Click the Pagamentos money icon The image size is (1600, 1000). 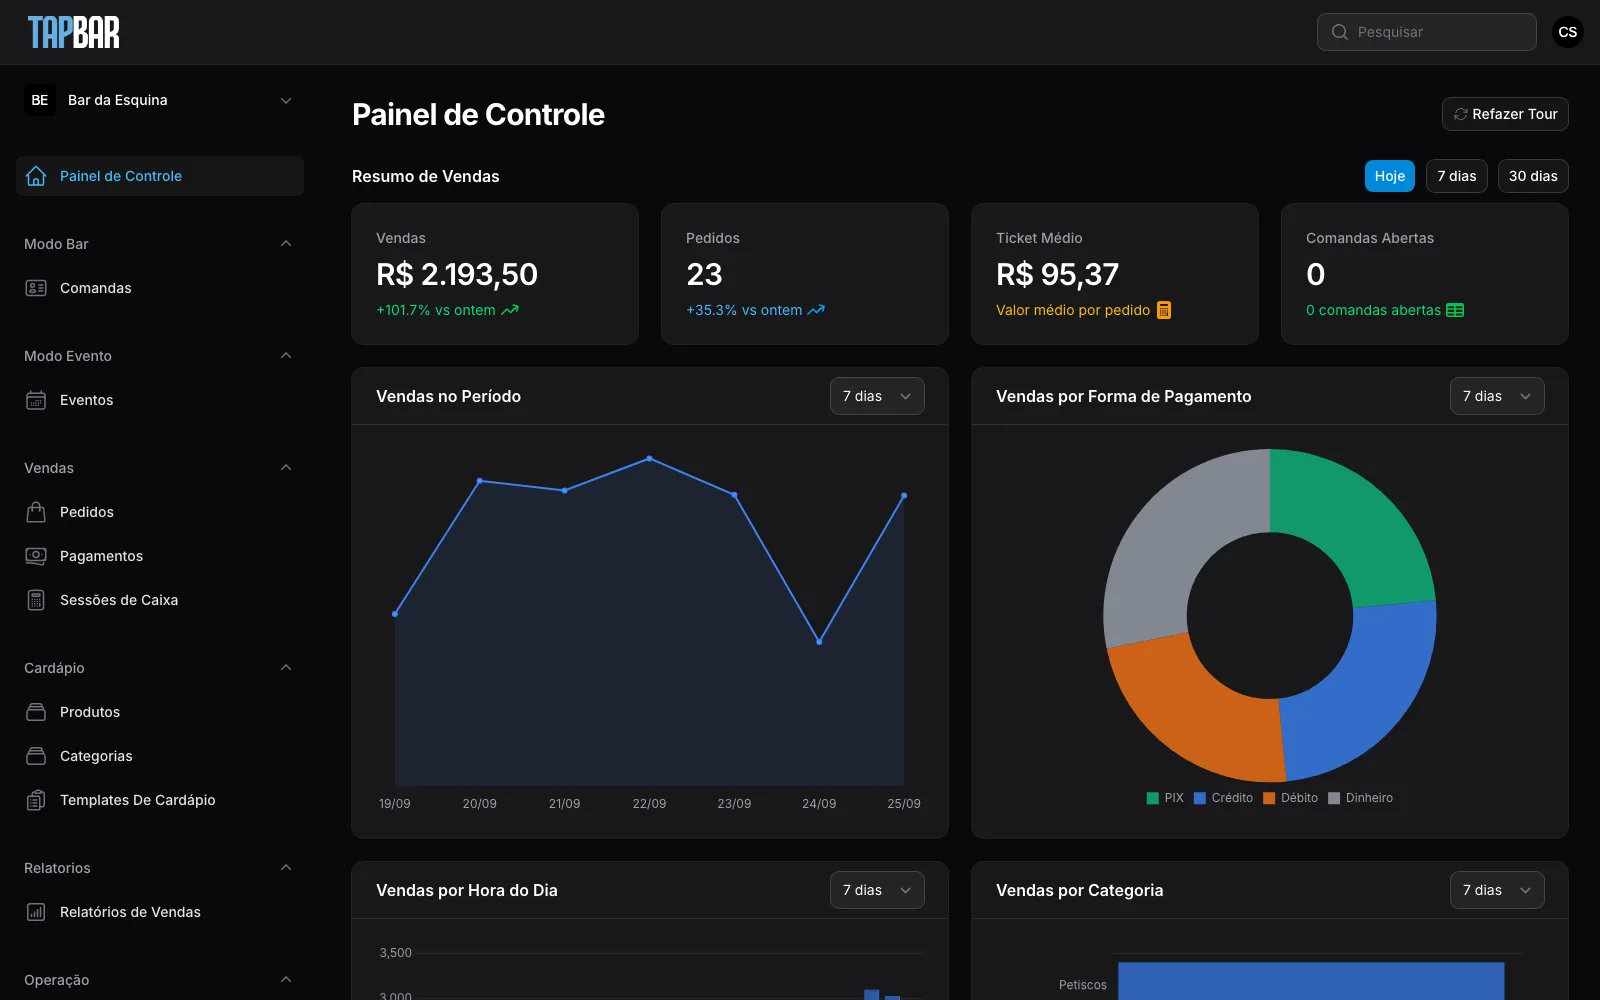coord(36,556)
